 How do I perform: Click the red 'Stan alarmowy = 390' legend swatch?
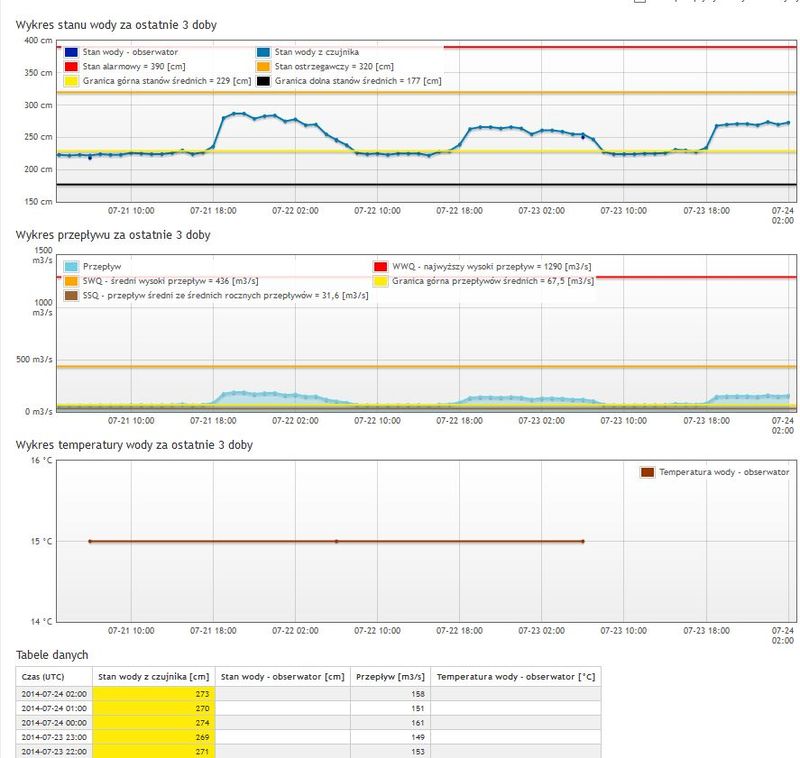(x=72, y=66)
